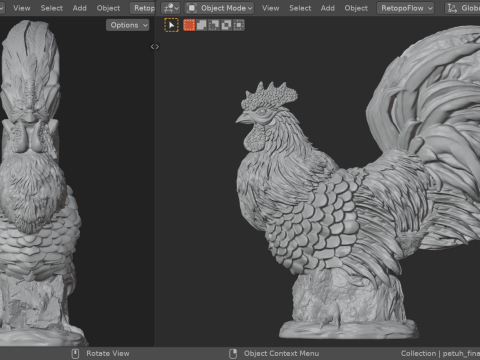Open the editor type selector dropdown
Image resolution: width=480 pixels, height=360 pixels.
[x=171, y=8]
